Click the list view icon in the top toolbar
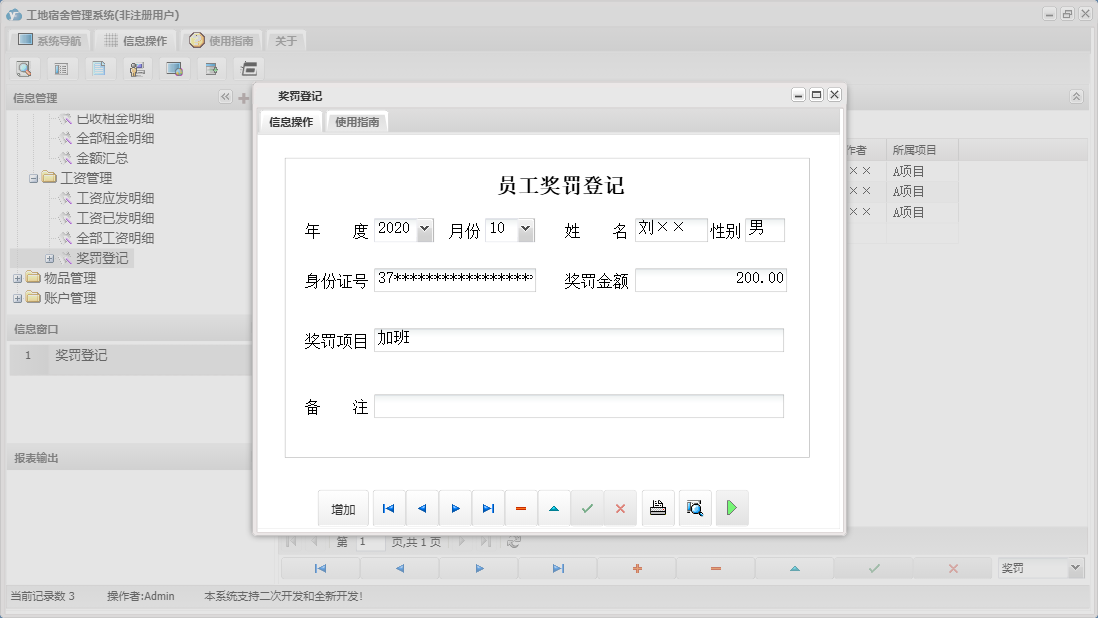This screenshot has height=618, width=1098. coord(62,68)
